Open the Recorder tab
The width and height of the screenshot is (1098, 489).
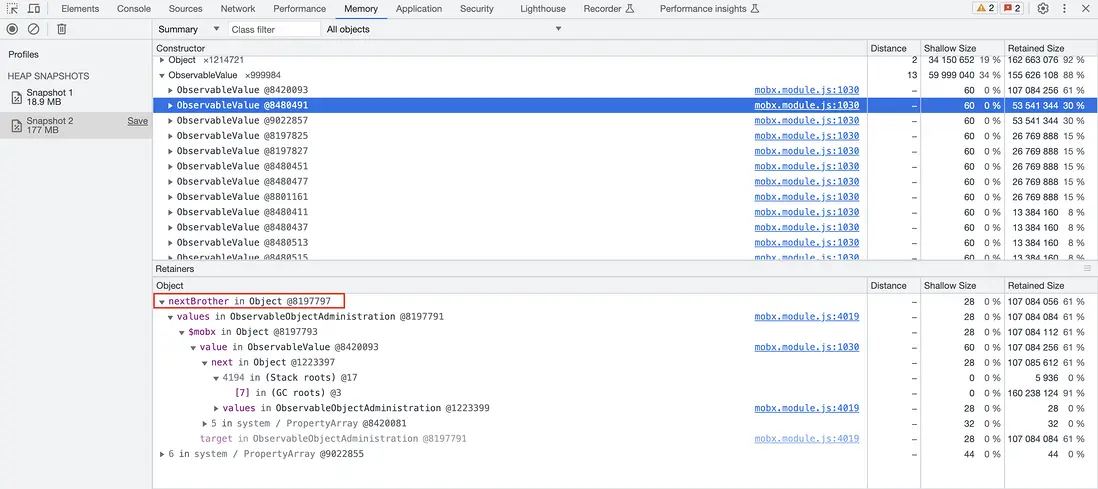pos(609,9)
